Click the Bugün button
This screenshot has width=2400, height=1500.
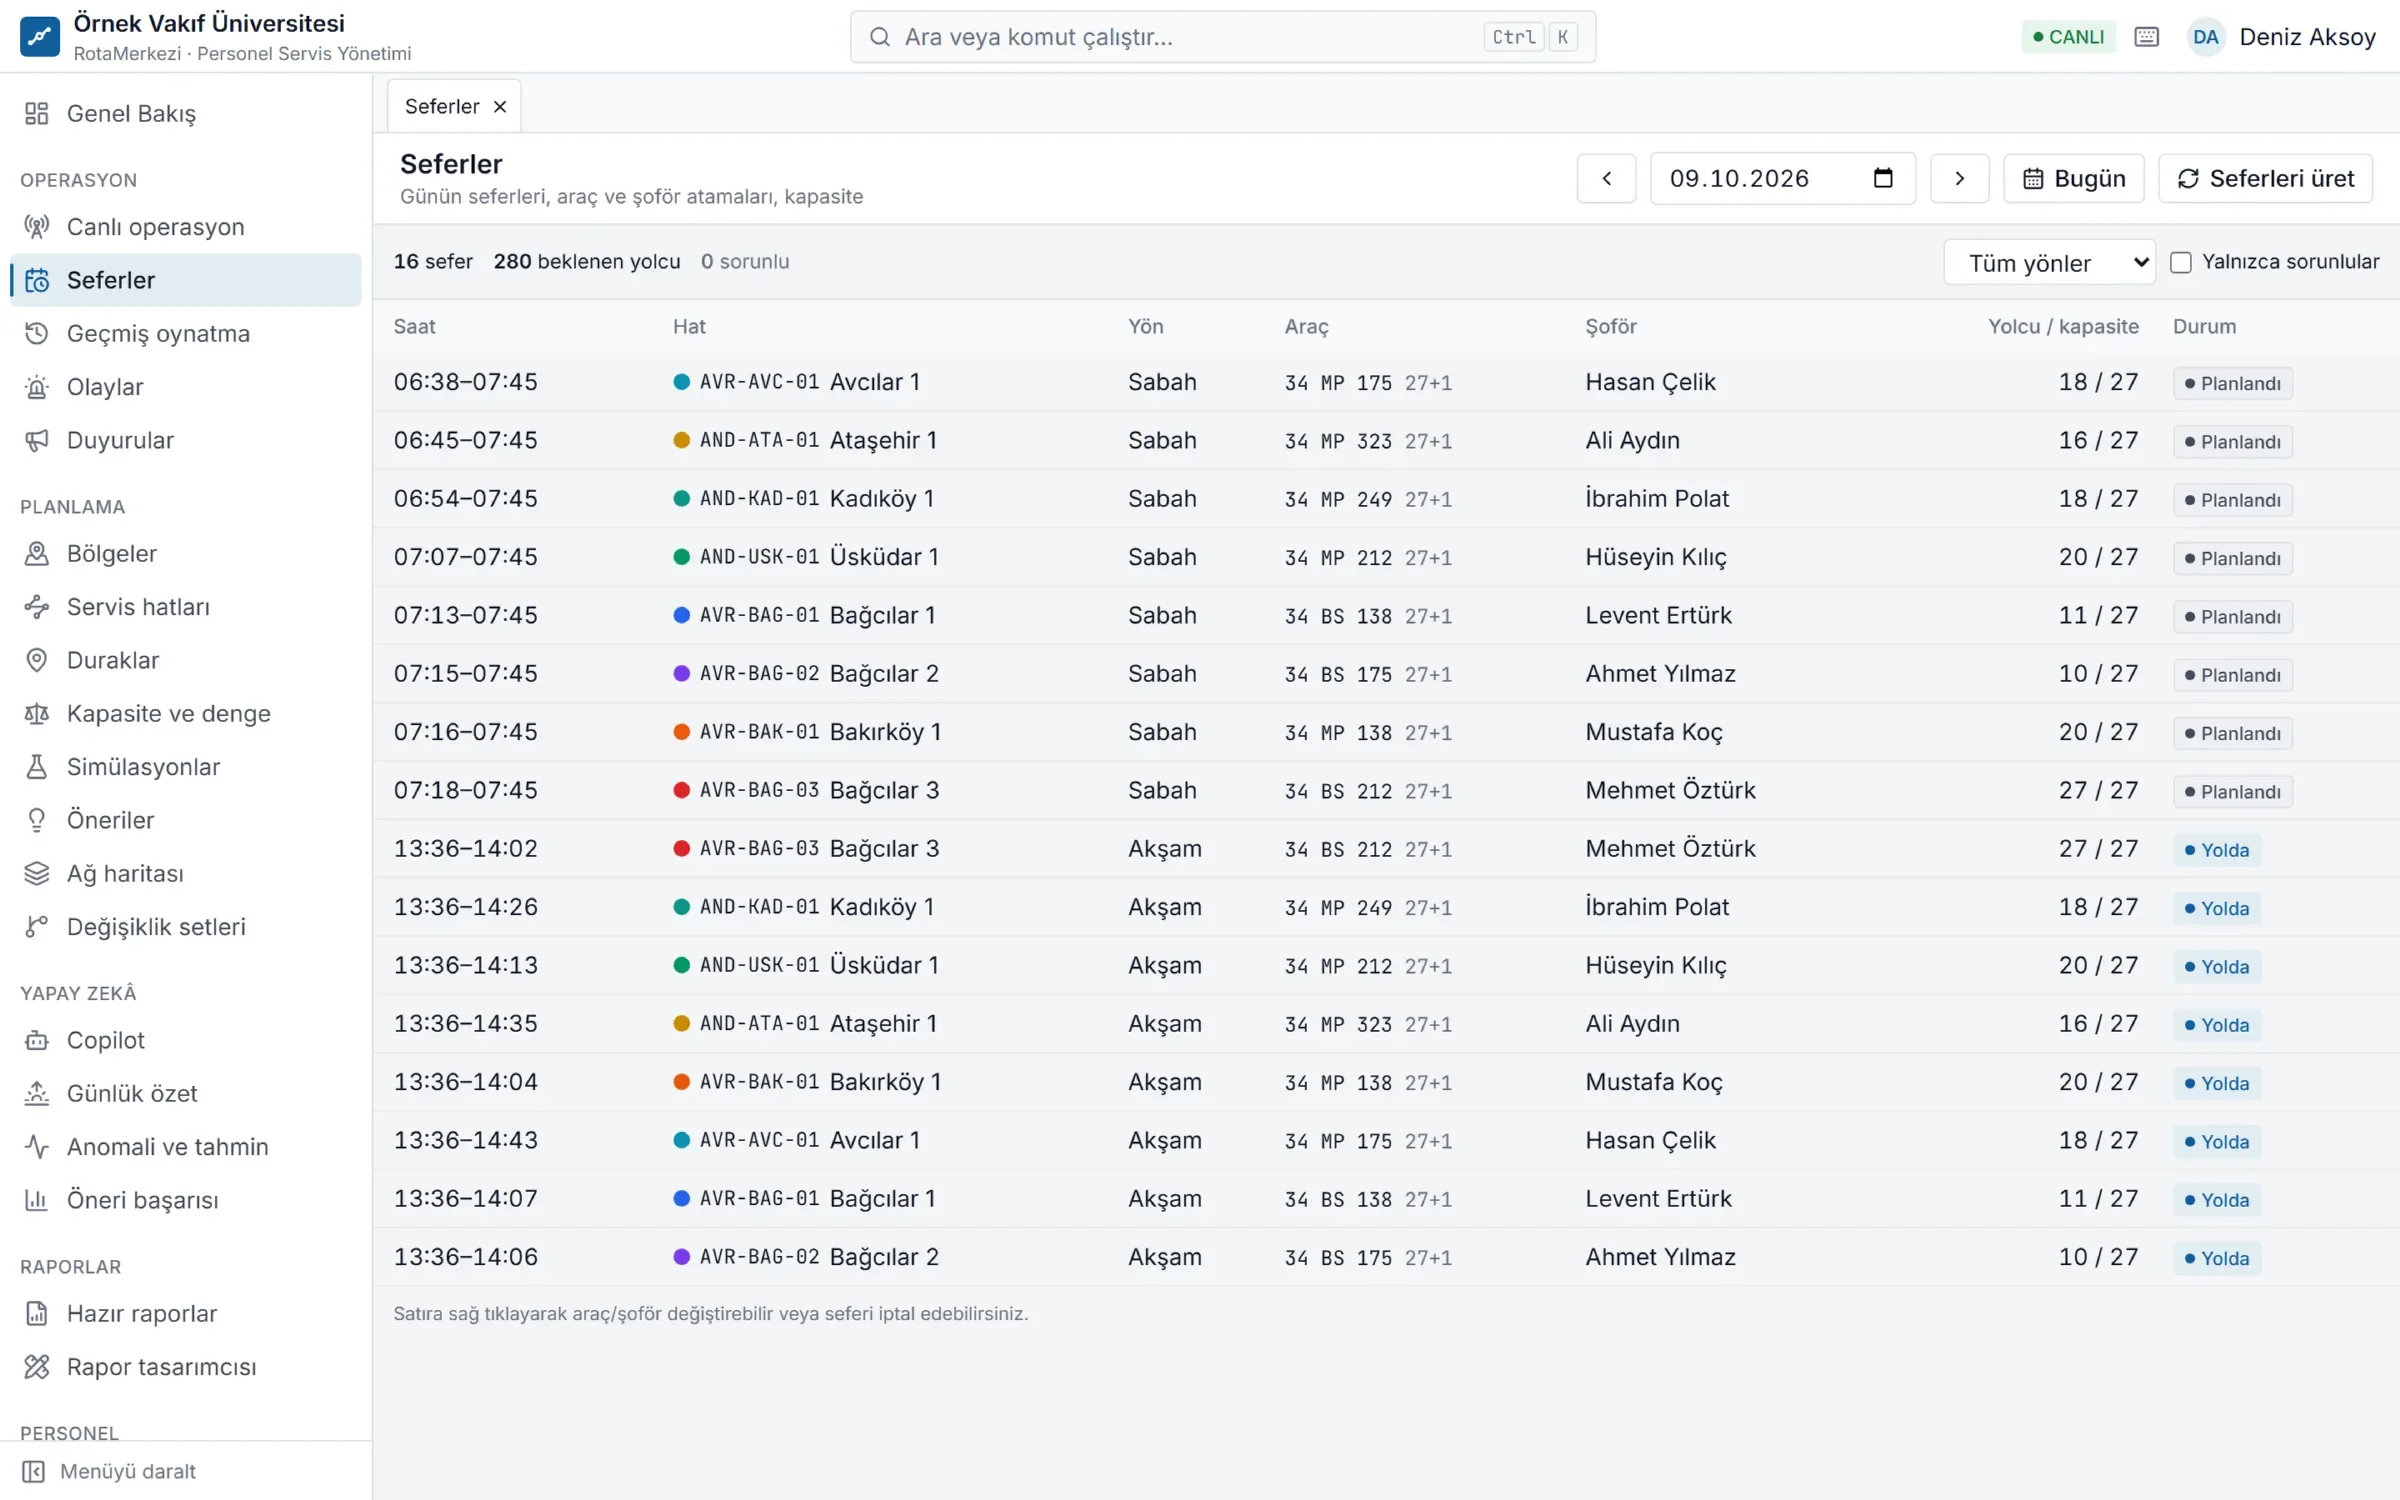pos(2073,178)
